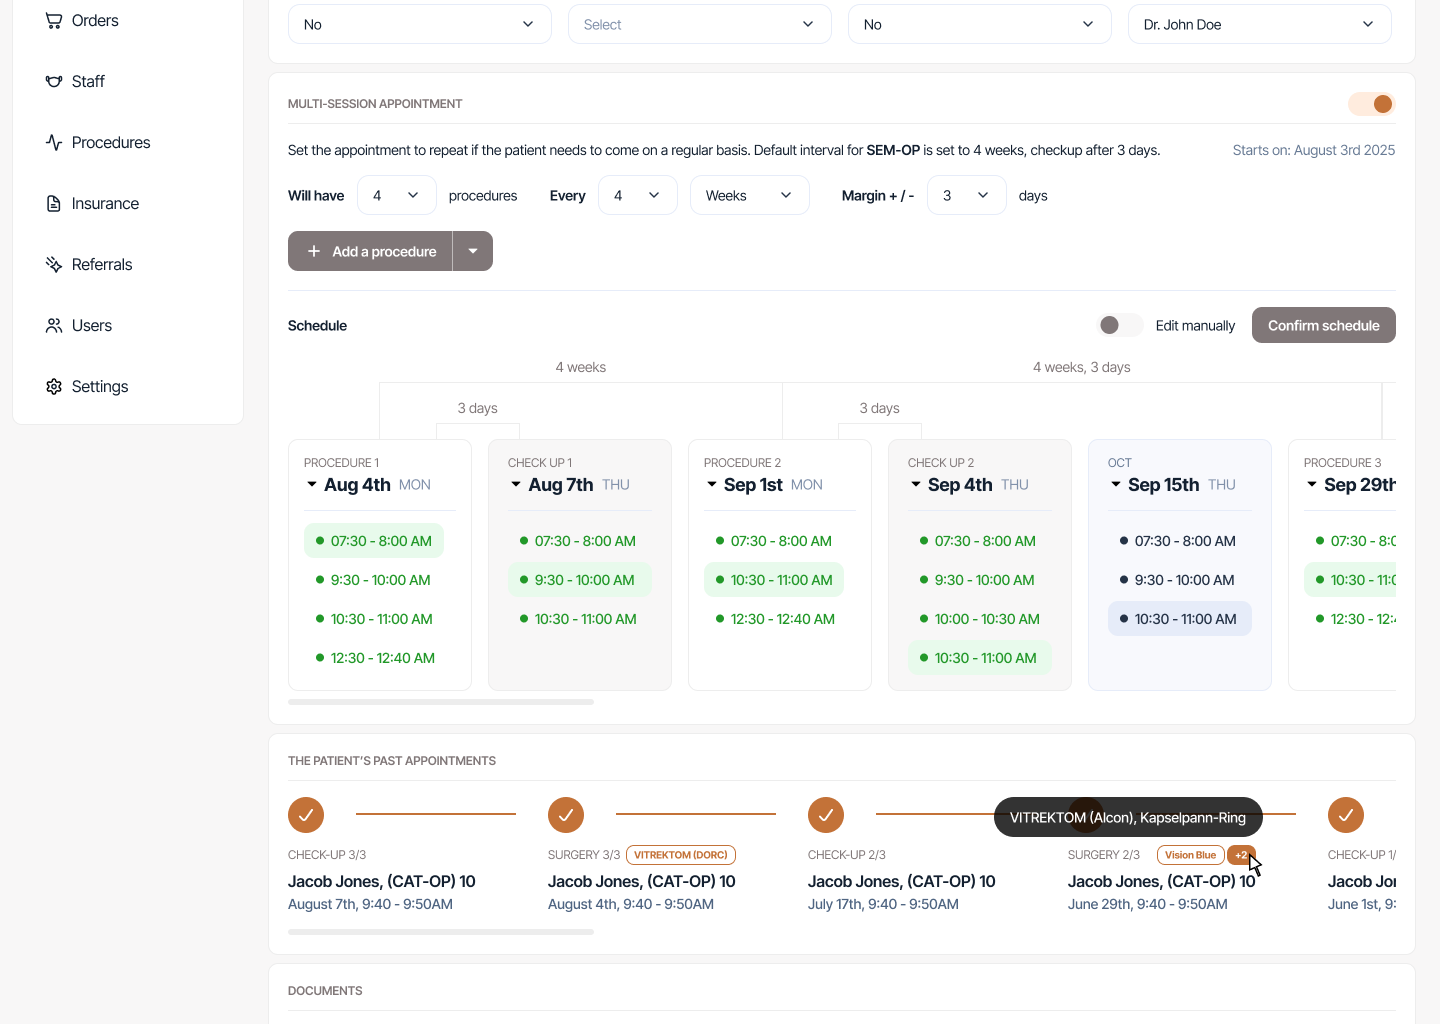Click the schedule horizontal scrollbar
Viewport: 1440px width, 1024px height.
tap(441, 702)
